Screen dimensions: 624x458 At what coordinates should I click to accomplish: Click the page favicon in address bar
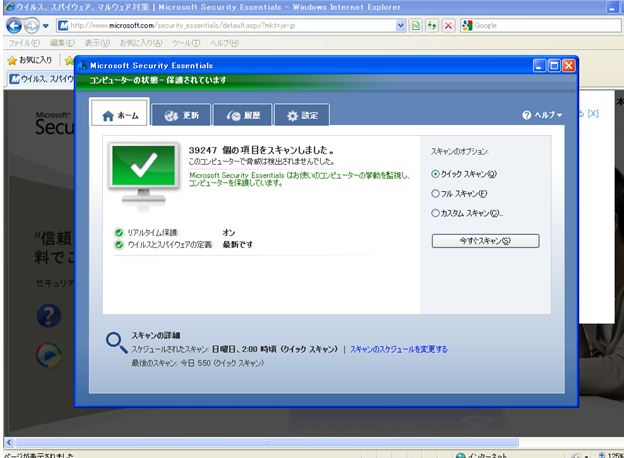63,25
